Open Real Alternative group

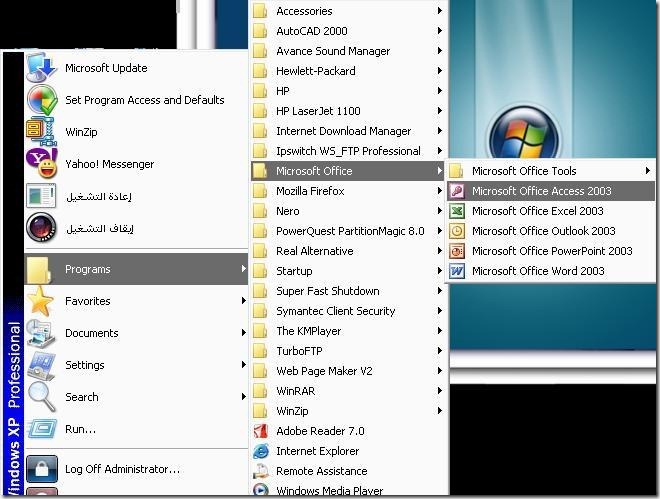(348, 251)
